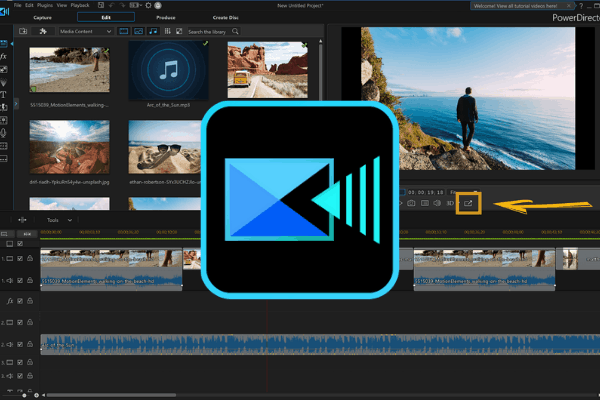The height and width of the screenshot is (400, 600).
Task: Toggle audio track 1 enable checkbox
Action: pyautogui.click(x=20, y=281)
